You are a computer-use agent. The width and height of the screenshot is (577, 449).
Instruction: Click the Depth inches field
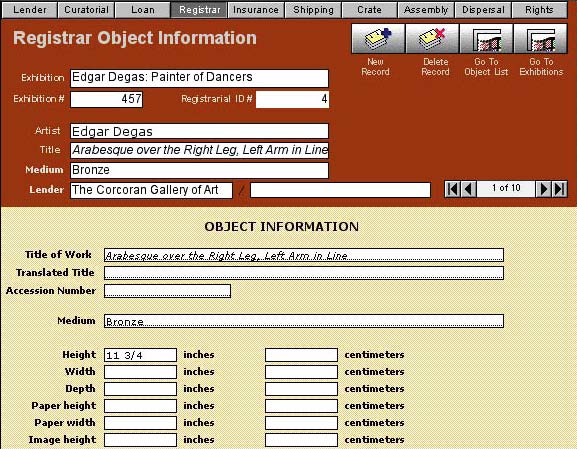140,389
